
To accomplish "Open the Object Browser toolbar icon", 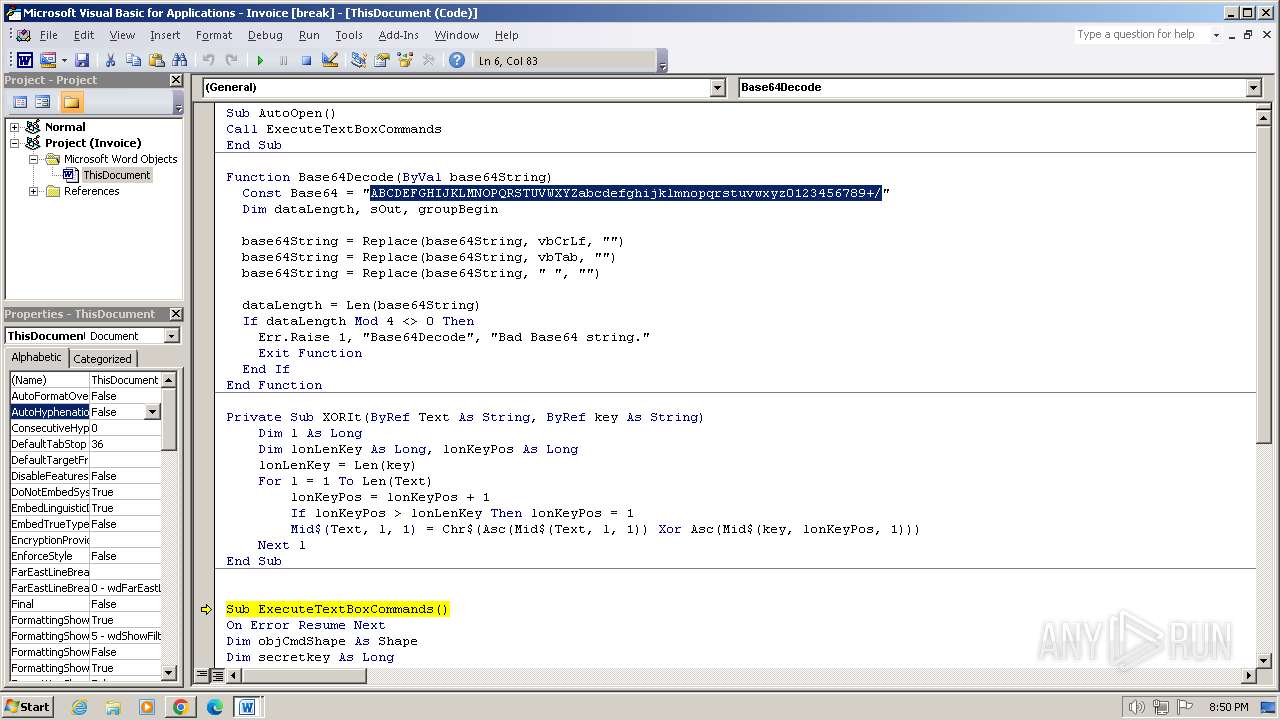I will (405, 61).
